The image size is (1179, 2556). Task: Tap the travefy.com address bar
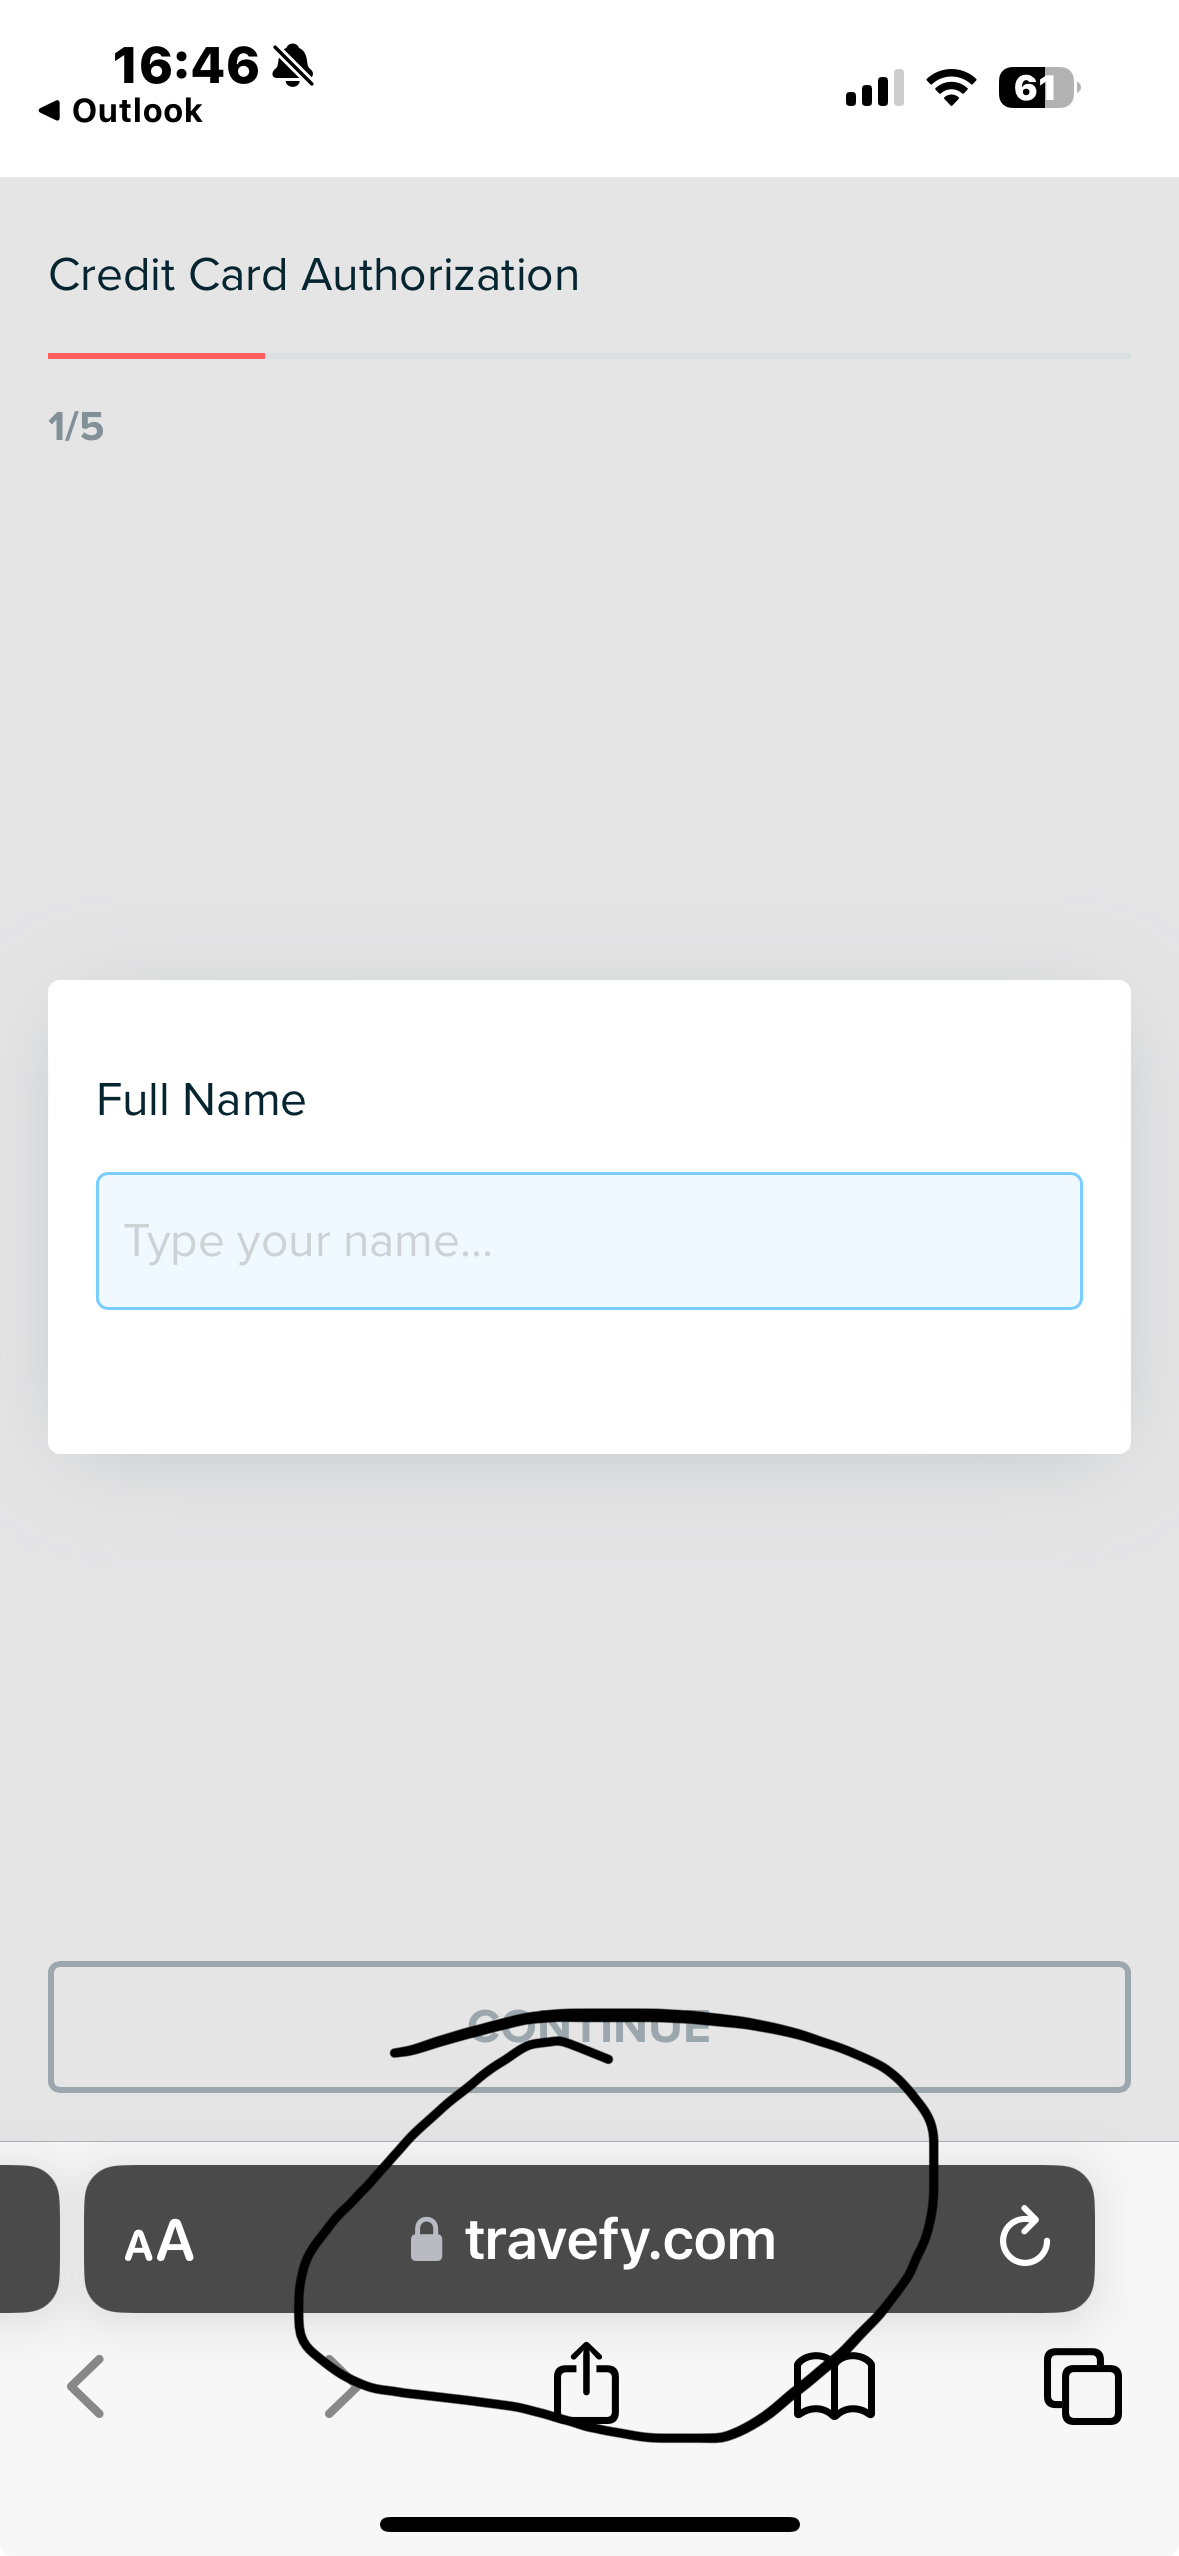coord(620,2239)
